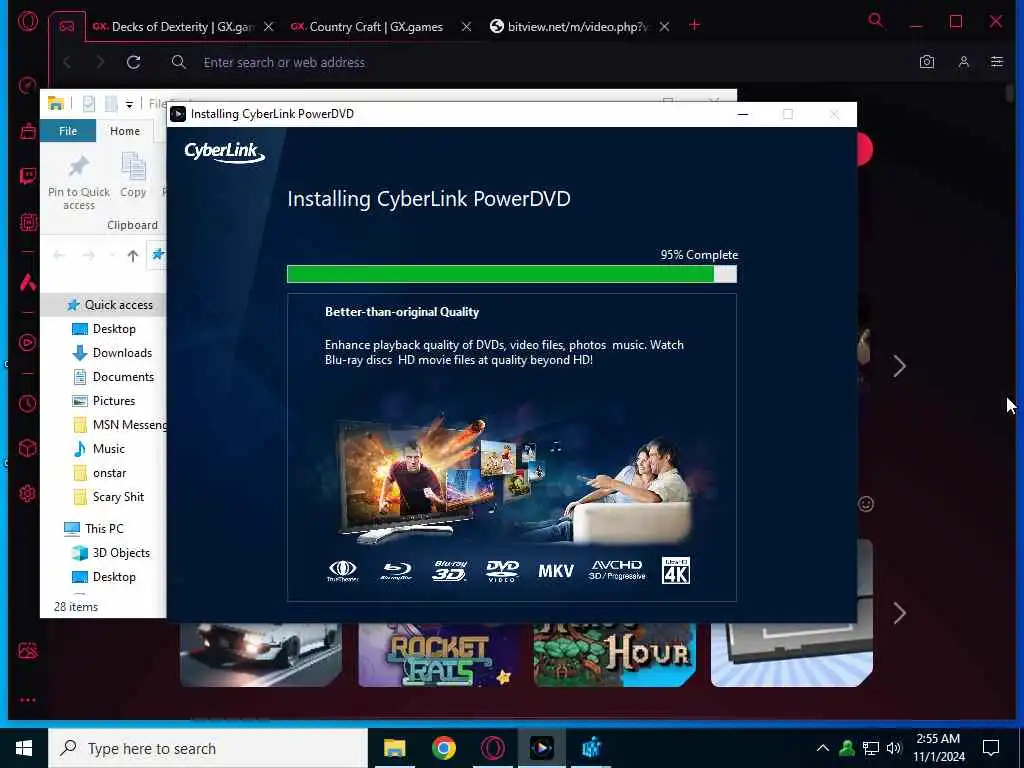The height and width of the screenshot is (768, 1024).
Task: Click the installation progress bar
Action: 512,274
